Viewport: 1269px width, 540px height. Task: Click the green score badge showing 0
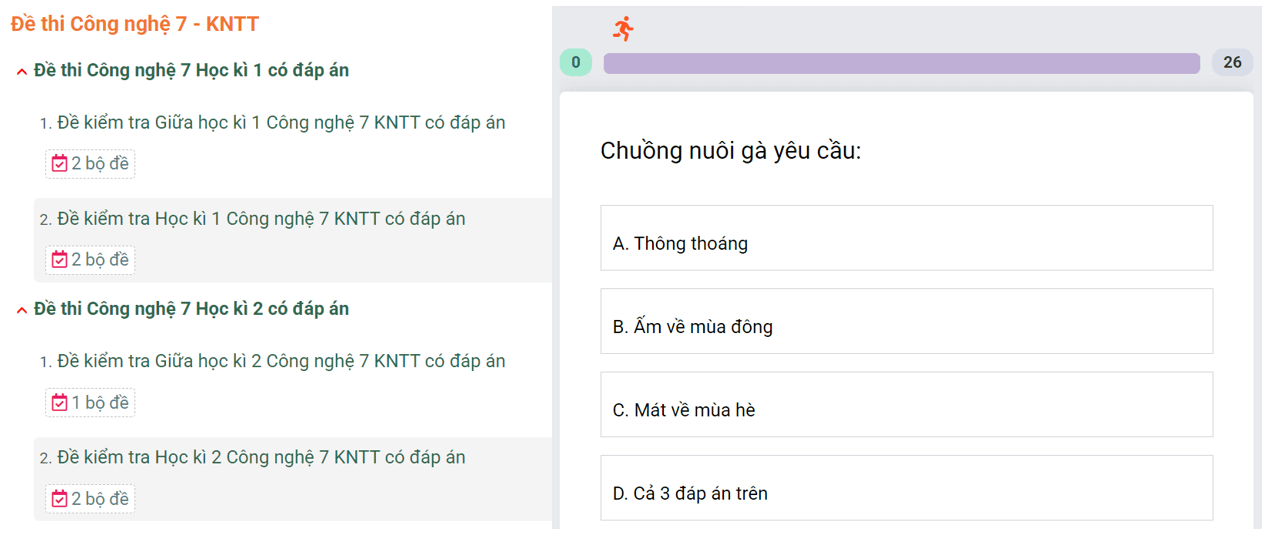pyautogui.click(x=575, y=63)
